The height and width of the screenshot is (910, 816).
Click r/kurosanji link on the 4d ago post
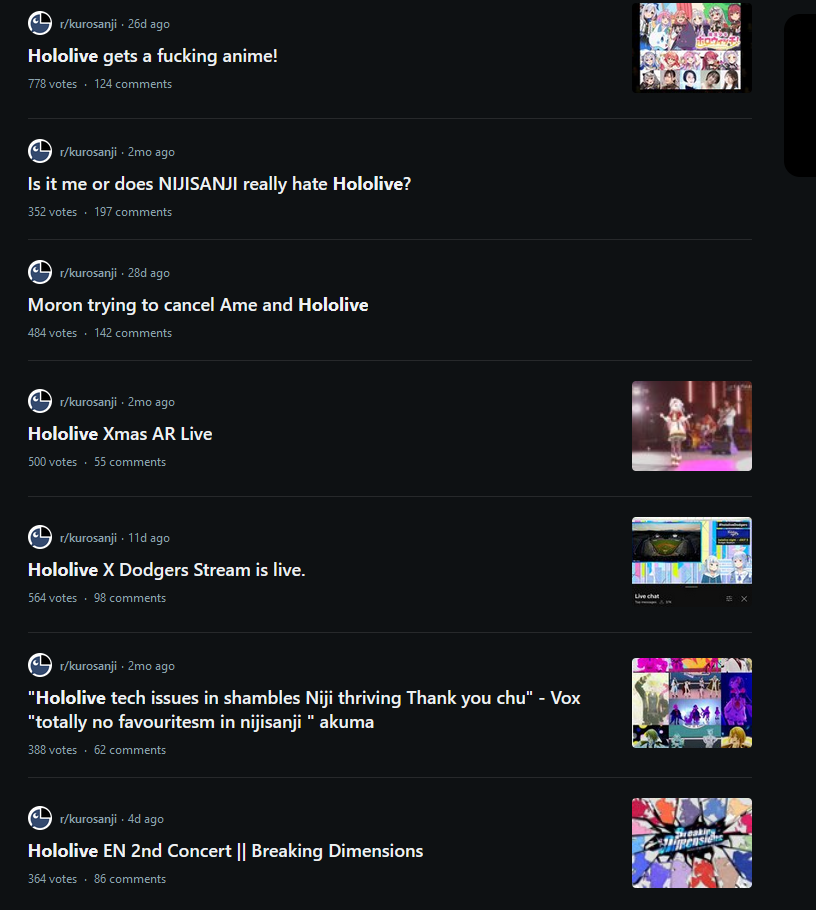88,819
